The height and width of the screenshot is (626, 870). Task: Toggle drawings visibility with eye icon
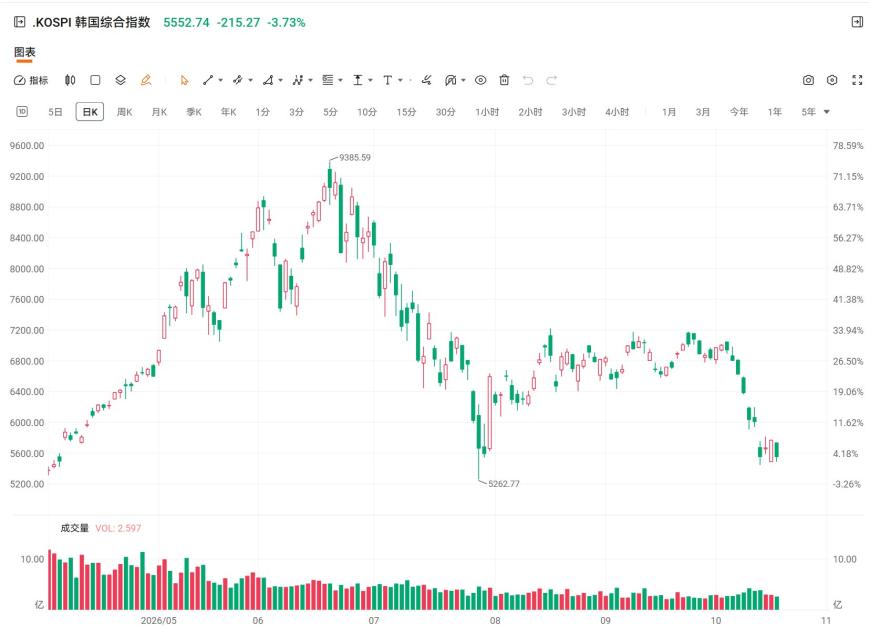(x=480, y=80)
